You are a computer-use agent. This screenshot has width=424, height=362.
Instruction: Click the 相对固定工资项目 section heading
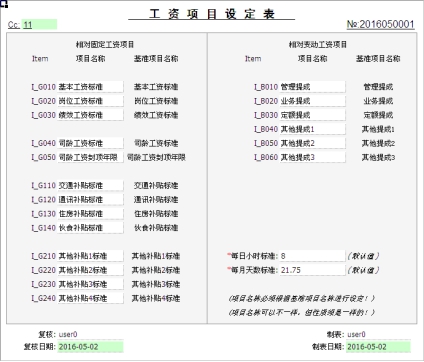tap(105, 44)
